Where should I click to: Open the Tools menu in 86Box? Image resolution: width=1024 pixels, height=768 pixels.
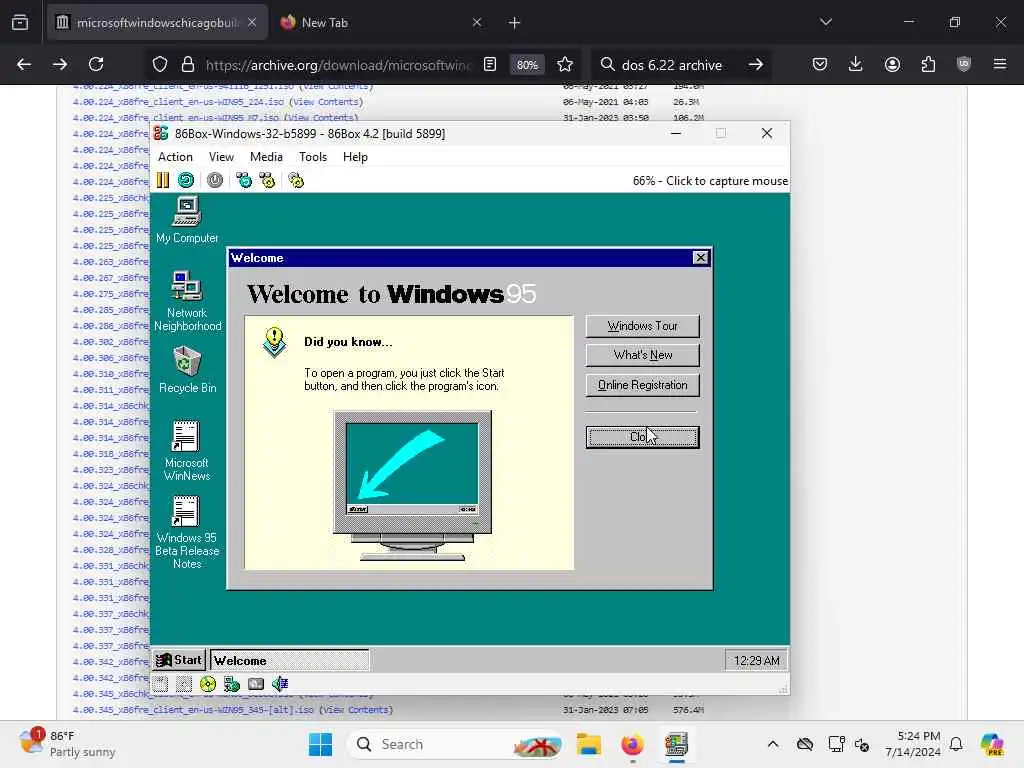click(x=313, y=157)
